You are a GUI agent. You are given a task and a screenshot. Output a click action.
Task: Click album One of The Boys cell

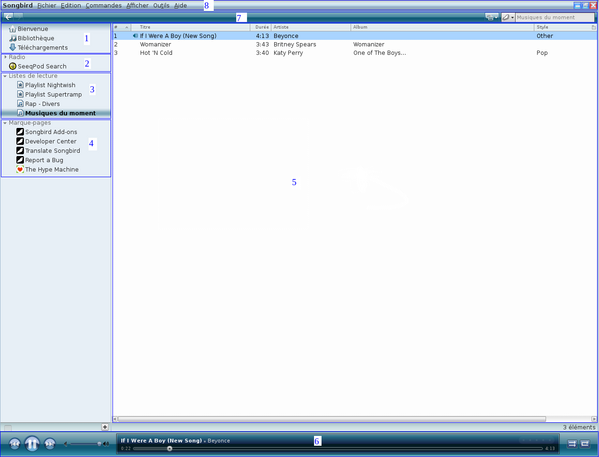coord(379,53)
